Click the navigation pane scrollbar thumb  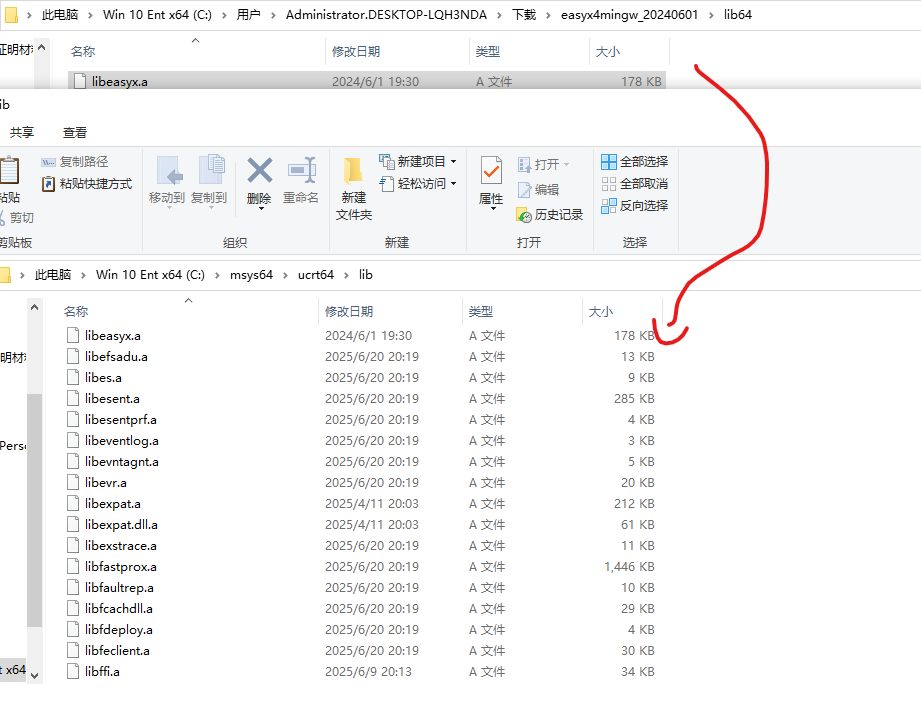[x=34, y=510]
